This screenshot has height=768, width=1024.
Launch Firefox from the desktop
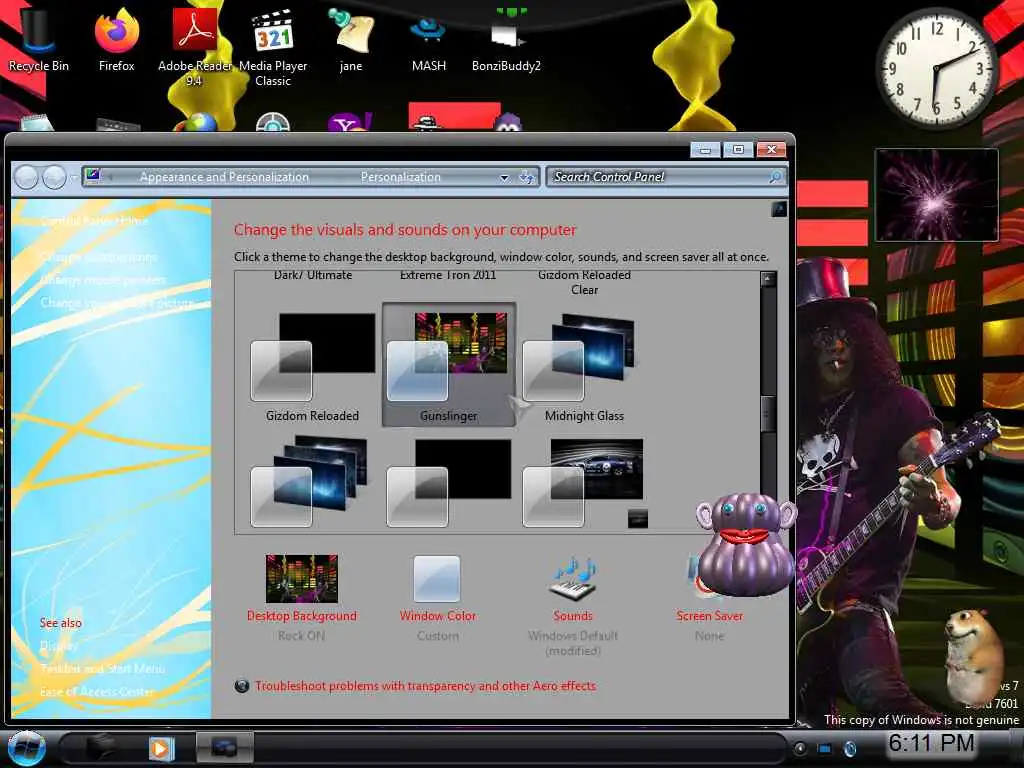(x=116, y=39)
